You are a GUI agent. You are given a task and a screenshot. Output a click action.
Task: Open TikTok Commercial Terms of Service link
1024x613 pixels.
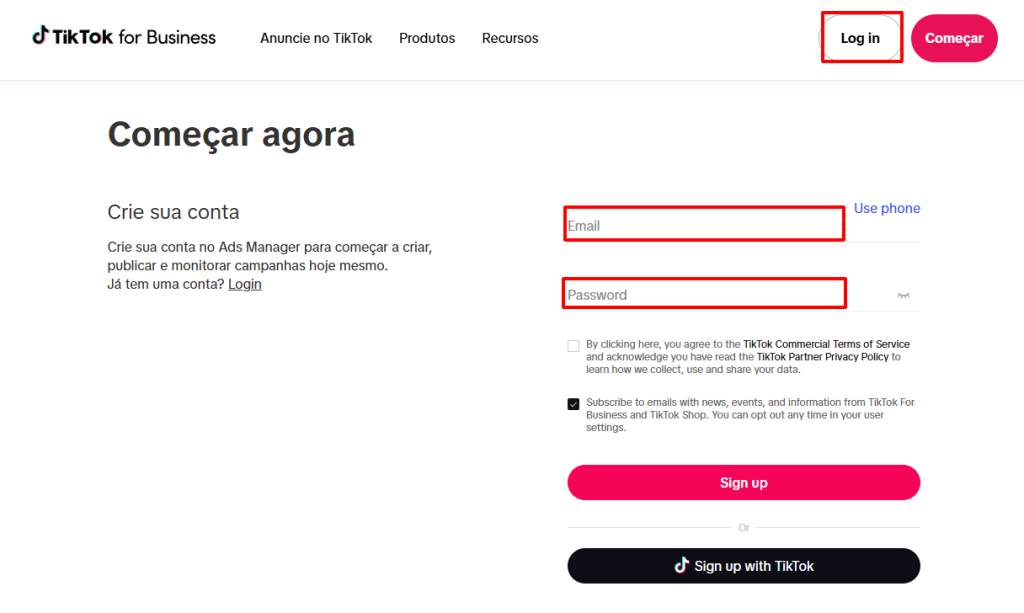point(826,344)
